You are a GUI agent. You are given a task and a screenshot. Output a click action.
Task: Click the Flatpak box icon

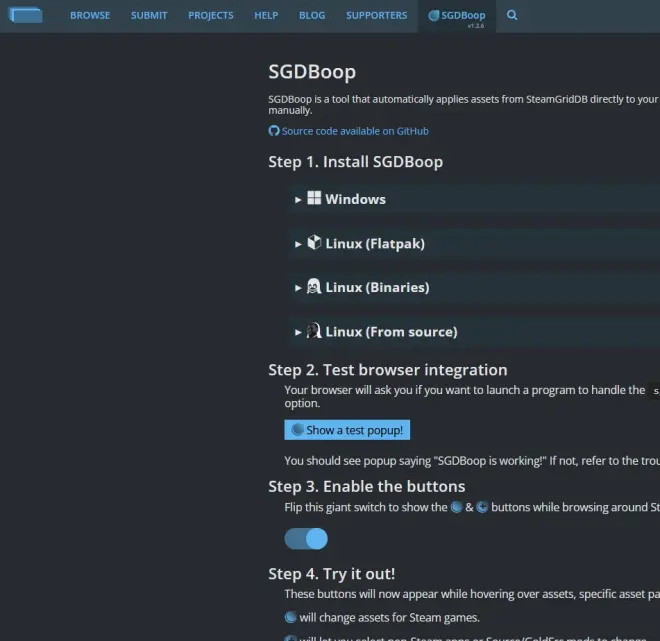pos(314,242)
